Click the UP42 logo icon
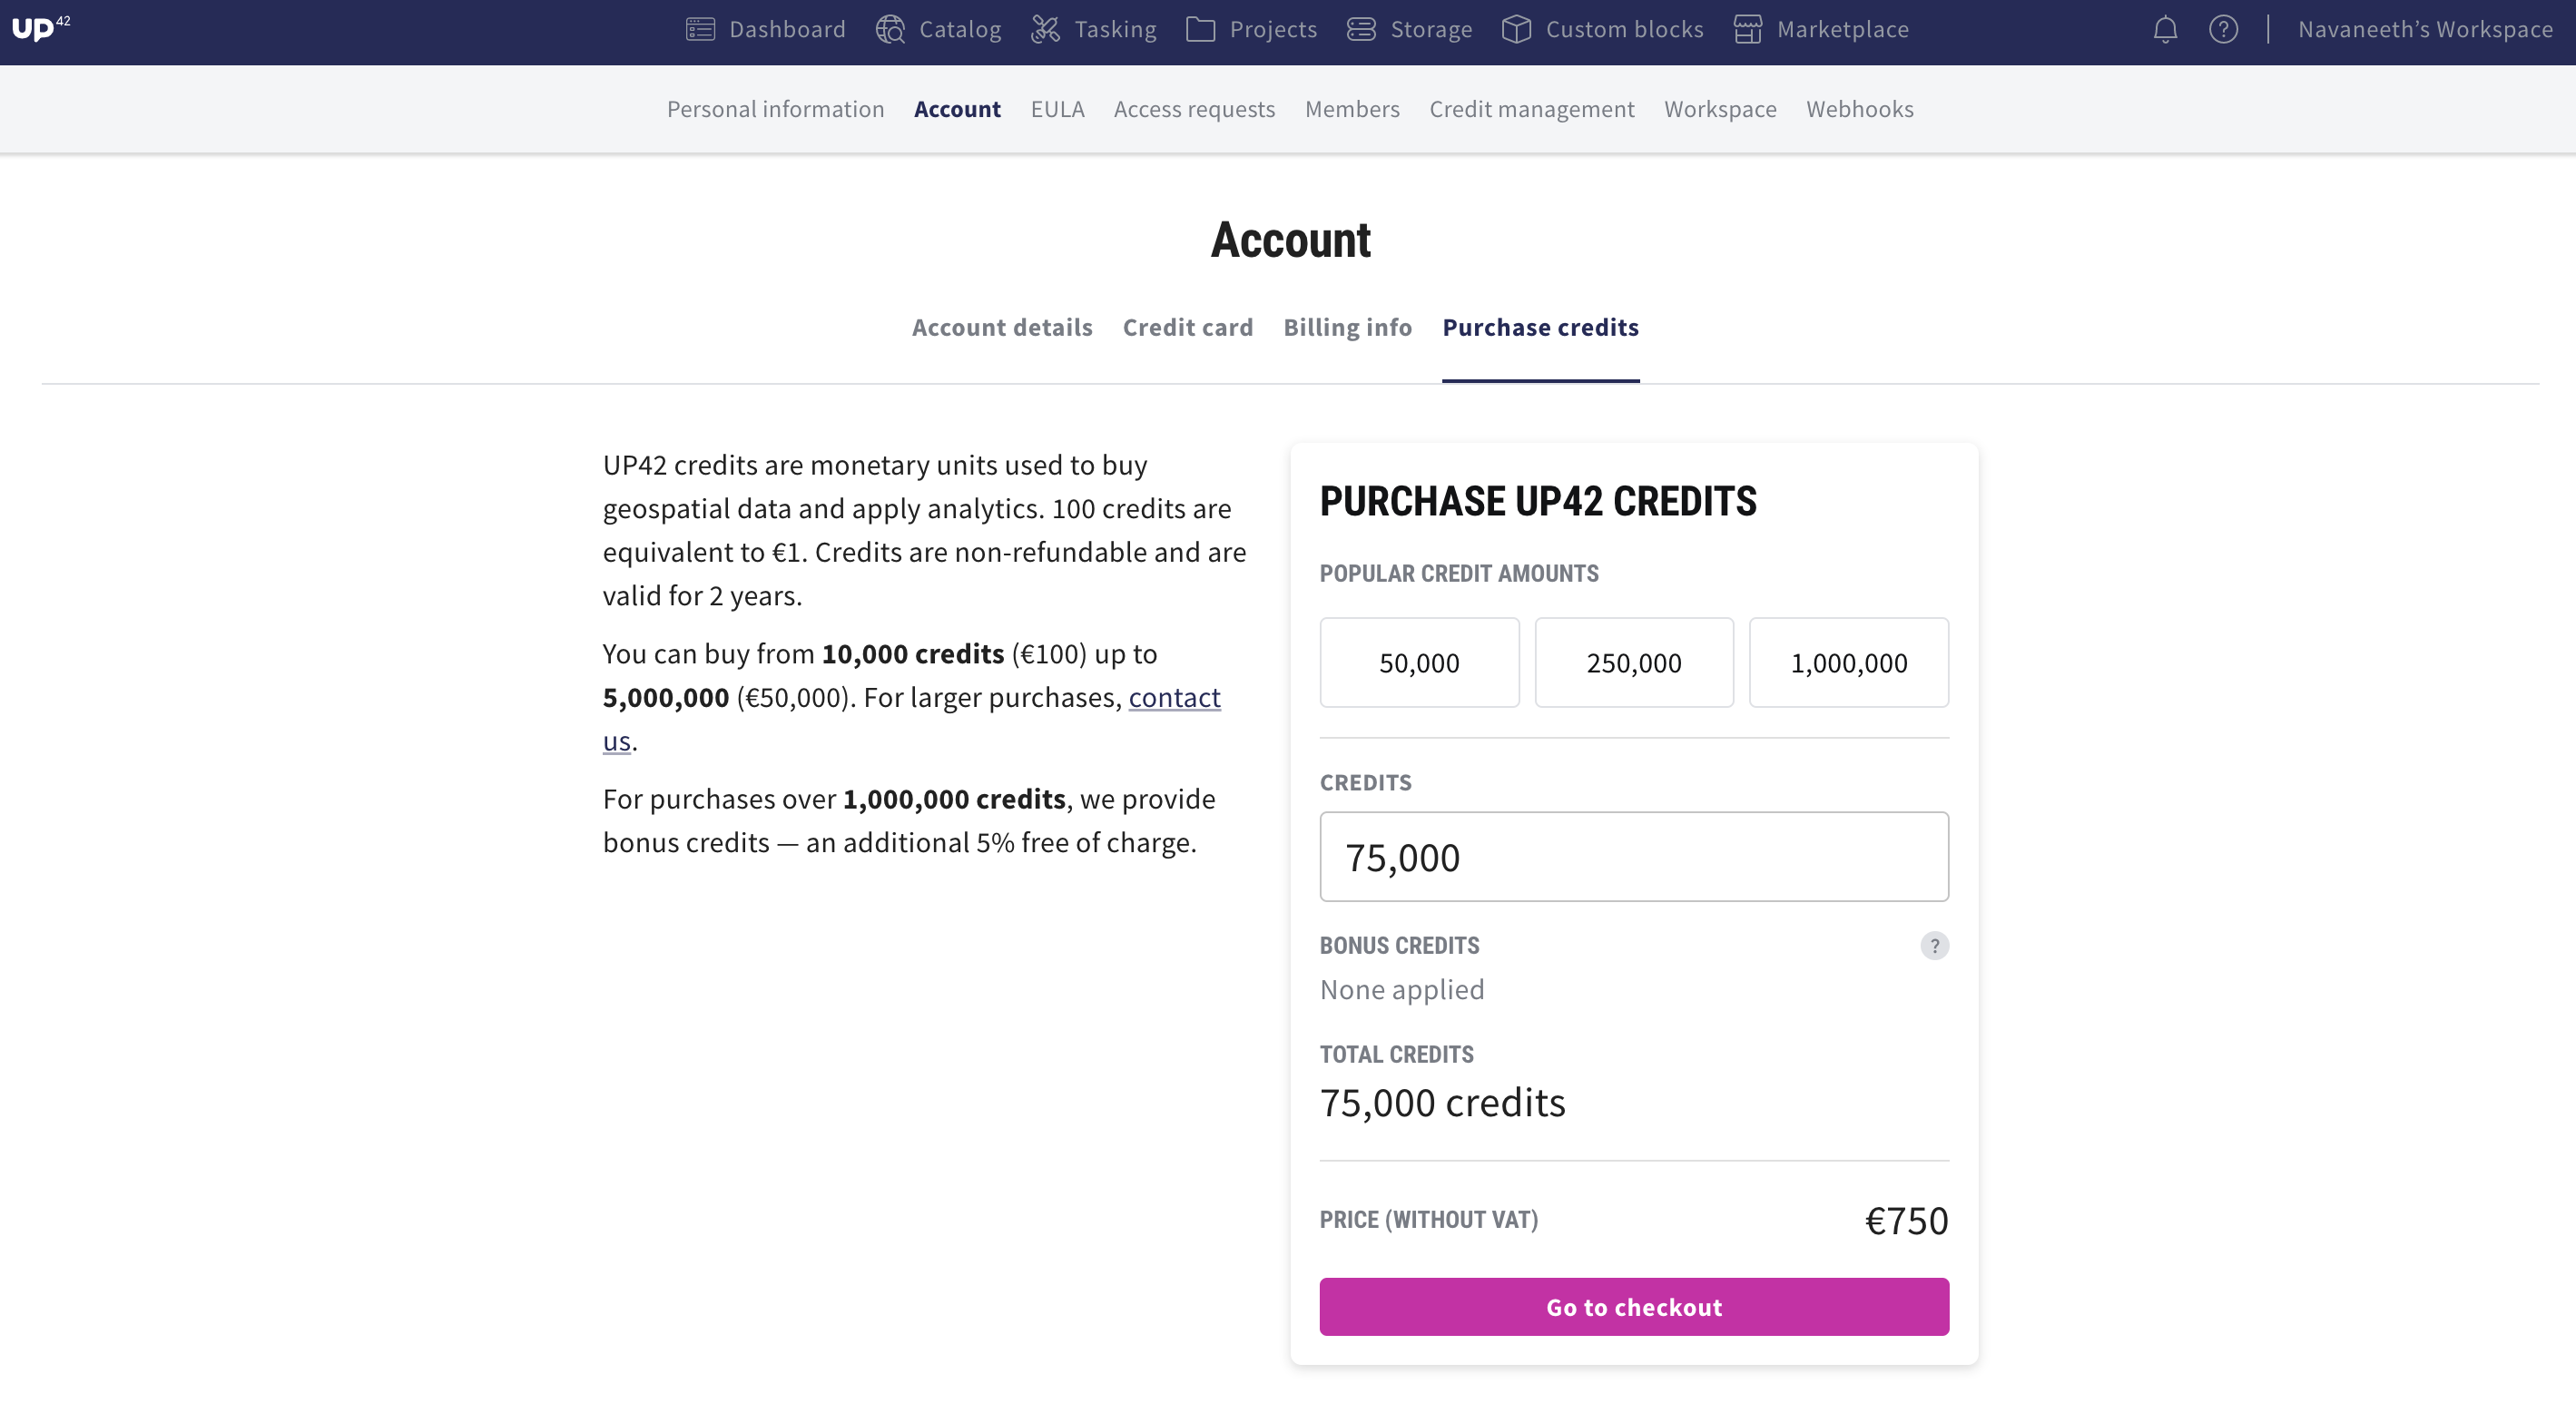2576x1423 pixels. 40,28
